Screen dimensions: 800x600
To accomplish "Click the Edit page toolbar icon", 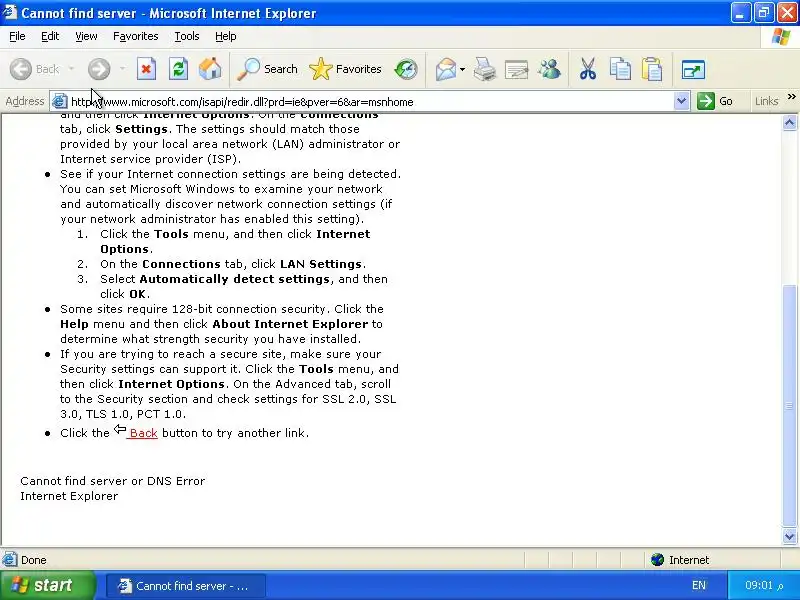I will point(516,69).
